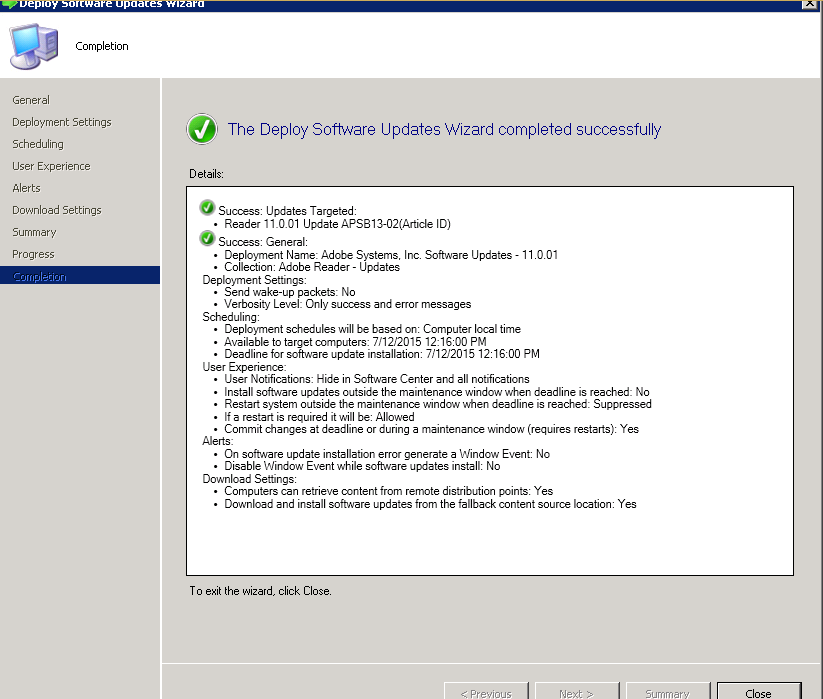Click checkmark icon beside Success: General
The image size is (823, 699).
[x=207, y=239]
